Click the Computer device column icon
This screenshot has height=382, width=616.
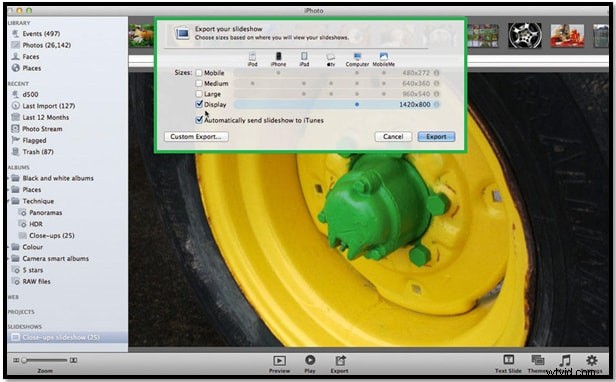pyautogui.click(x=357, y=56)
